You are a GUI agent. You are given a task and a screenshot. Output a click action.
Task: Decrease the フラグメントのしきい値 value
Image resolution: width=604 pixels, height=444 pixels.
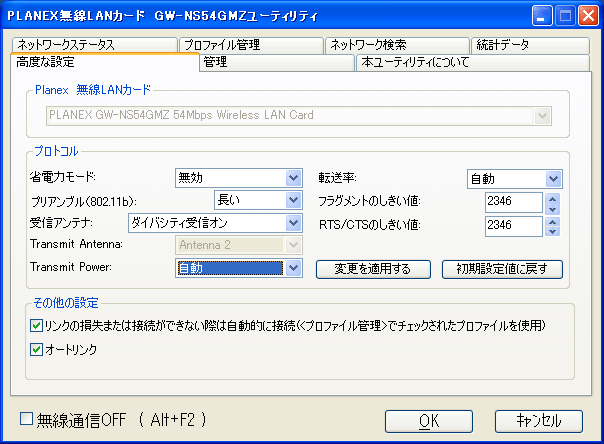point(553,209)
